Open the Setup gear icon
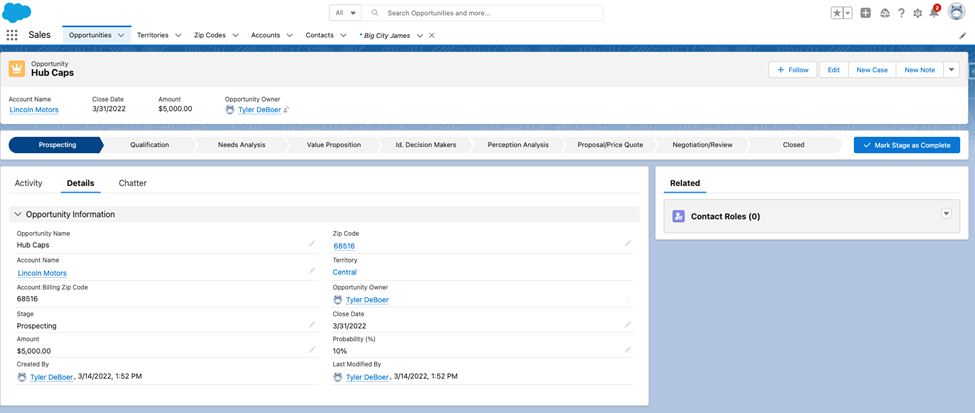The image size is (975, 413). [917, 13]
